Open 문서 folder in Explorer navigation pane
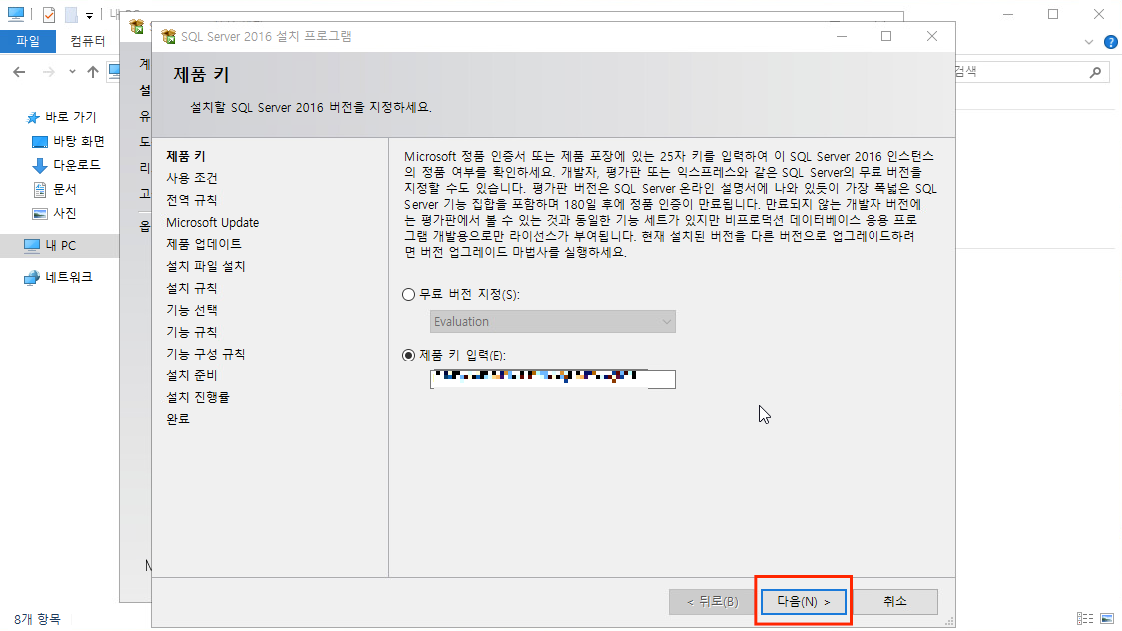Screen dimensions: 1122x631 click(x=55, y=189)
